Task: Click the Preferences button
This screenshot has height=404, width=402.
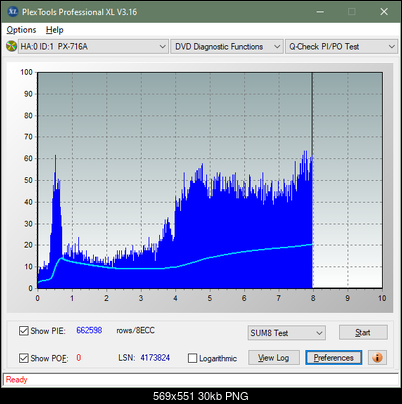Action: tap(333, 358)
